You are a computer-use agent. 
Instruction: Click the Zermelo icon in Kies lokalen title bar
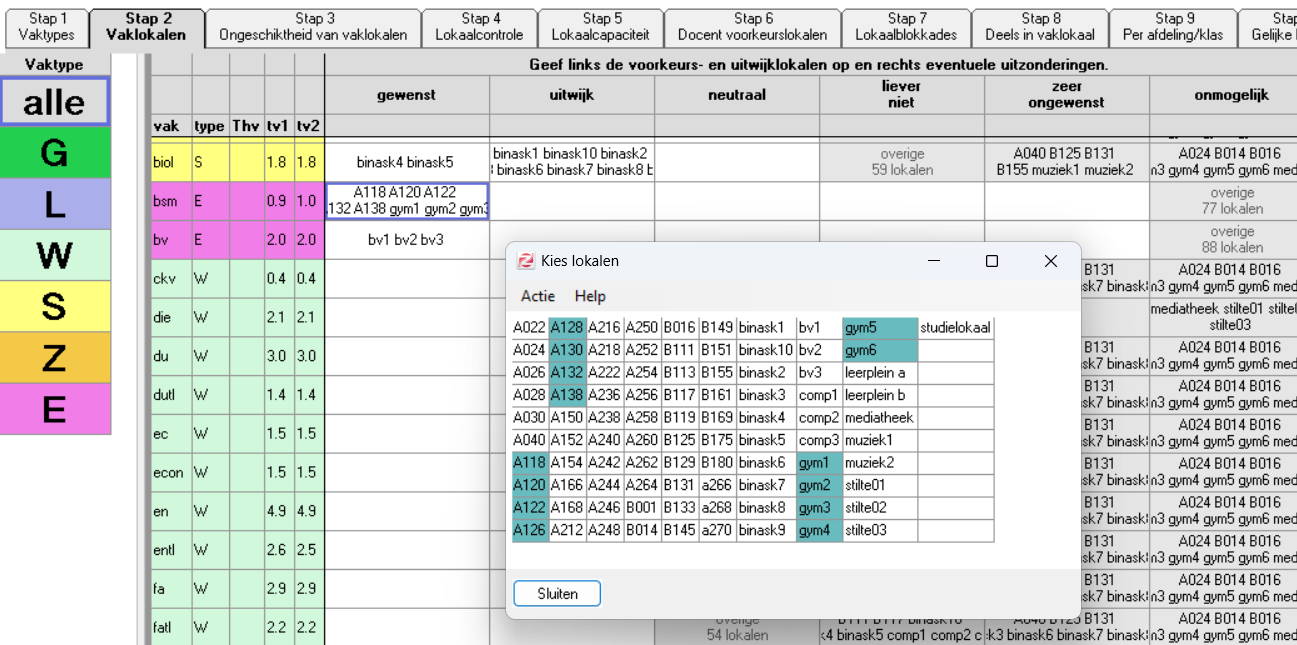click(526, 261)
